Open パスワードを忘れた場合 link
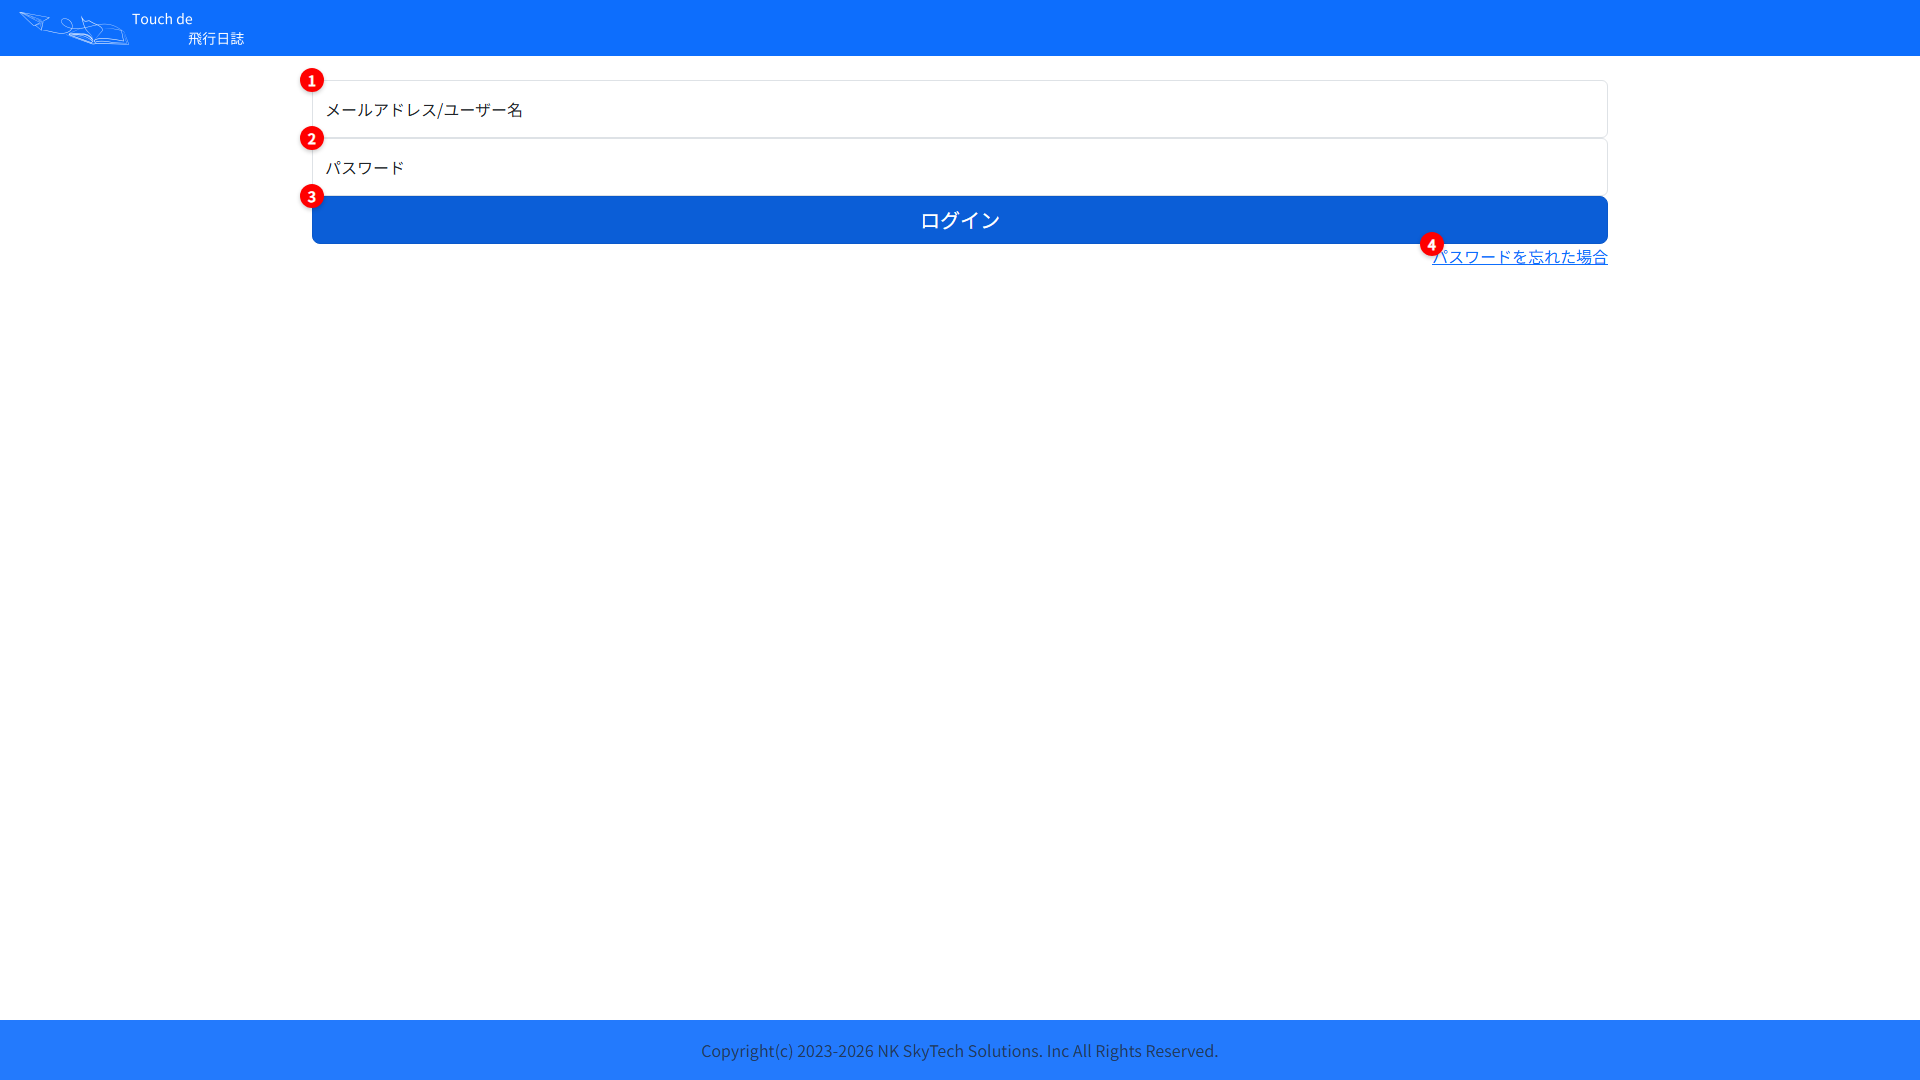Screen dimensions: 1920x1080 click(x=1520, y=257)
